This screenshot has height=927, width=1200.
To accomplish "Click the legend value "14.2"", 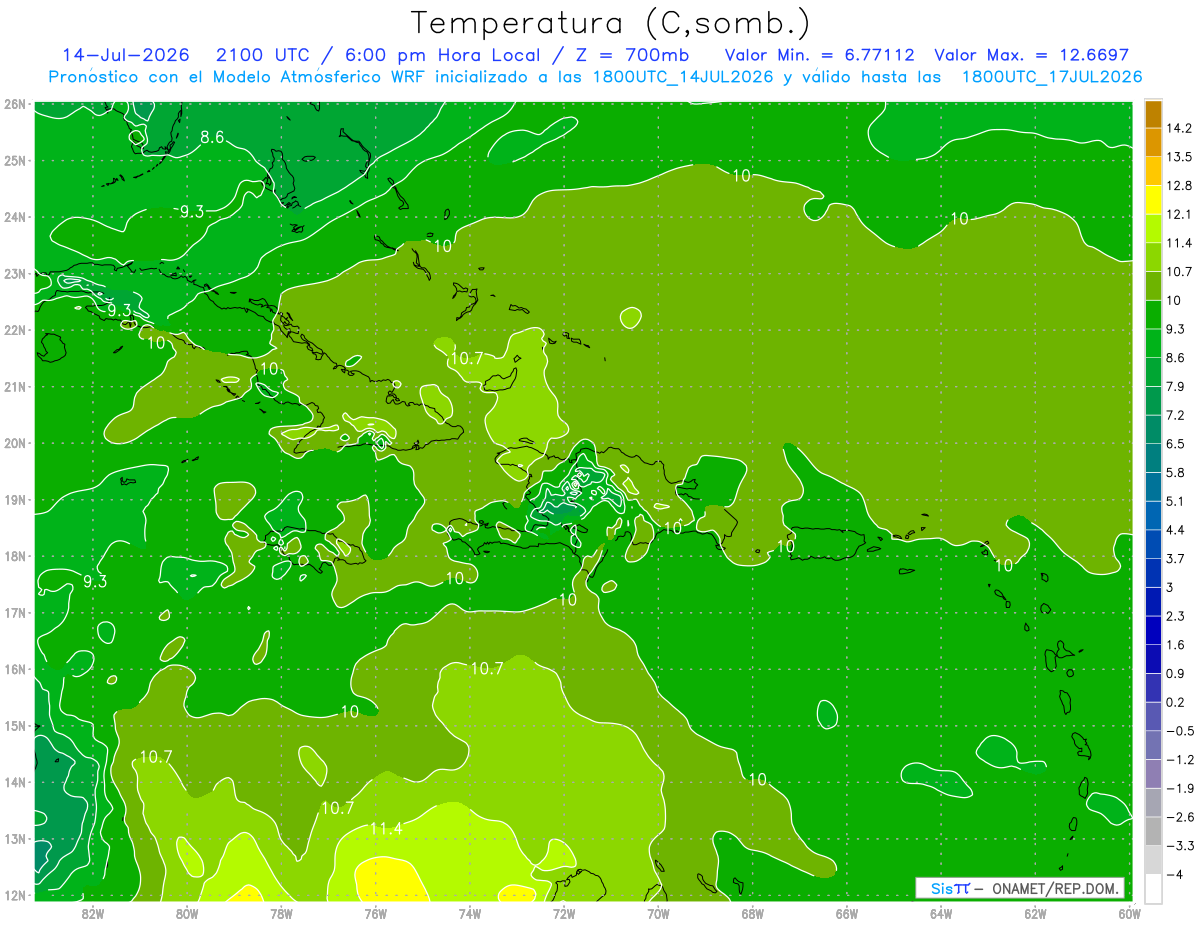I will (x=1180, y=128).
